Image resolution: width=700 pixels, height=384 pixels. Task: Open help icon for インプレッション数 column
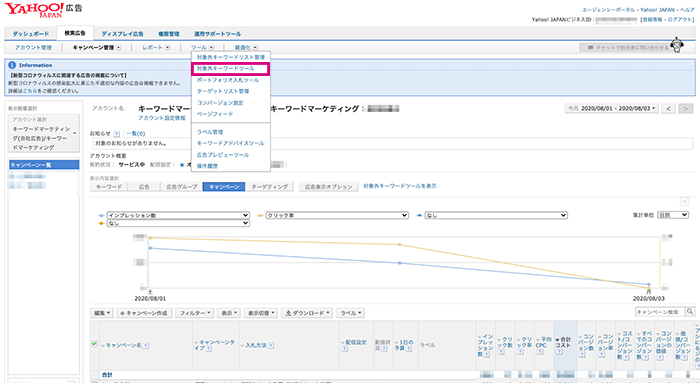pyautogui.click(x=487, y=355)
